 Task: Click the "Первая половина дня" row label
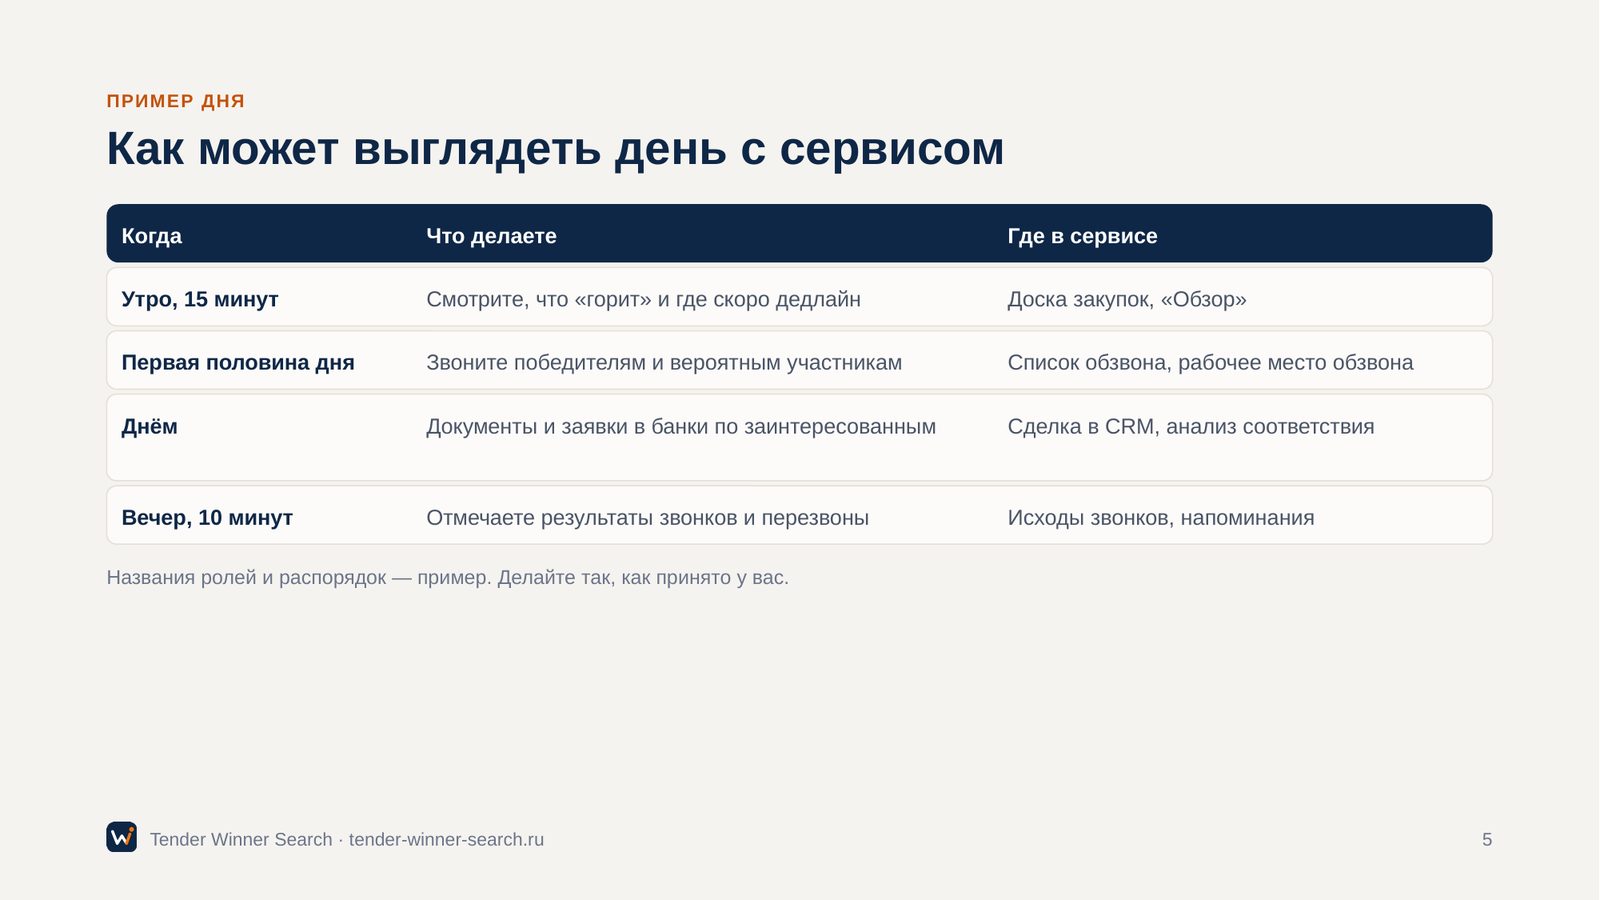(x=238, y=362)
